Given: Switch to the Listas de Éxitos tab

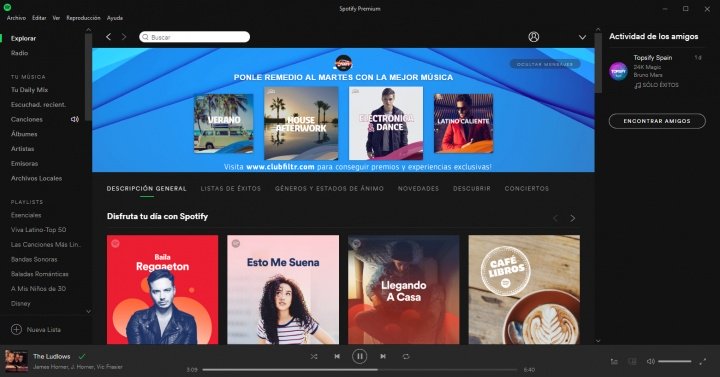Looking at the screenshot, I should [x=231, y=188].
